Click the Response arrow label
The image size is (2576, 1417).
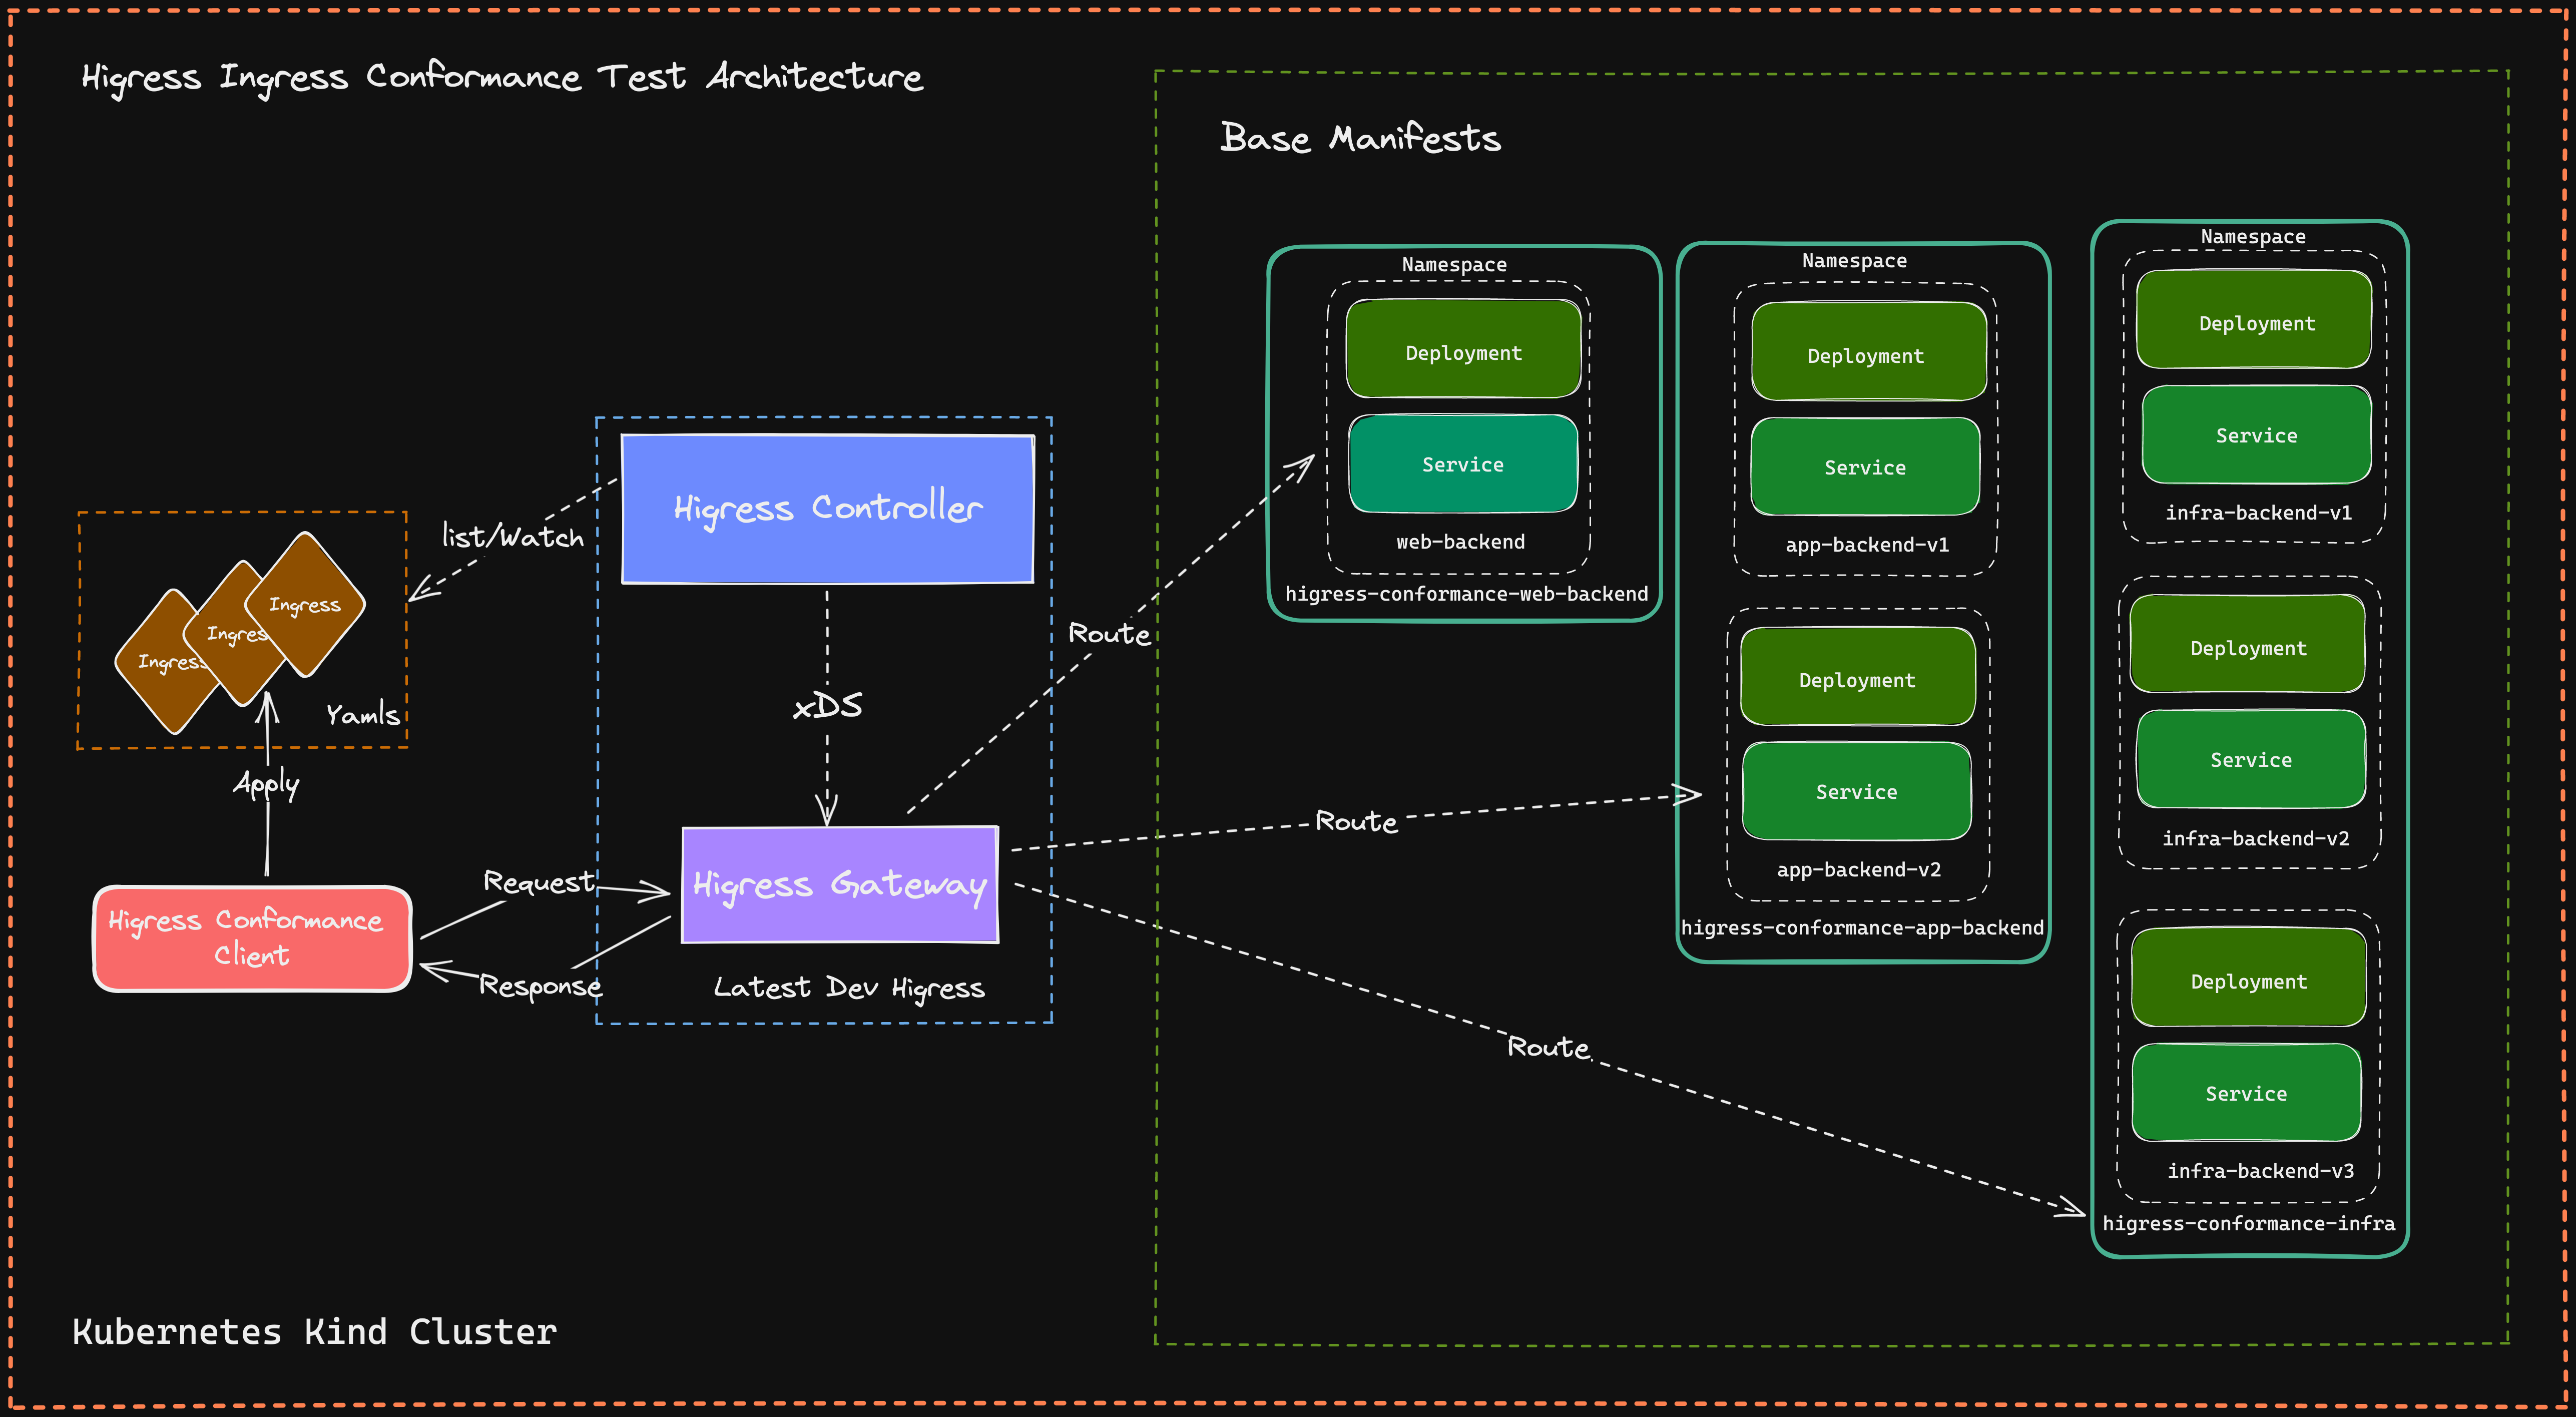click(540, 986)
